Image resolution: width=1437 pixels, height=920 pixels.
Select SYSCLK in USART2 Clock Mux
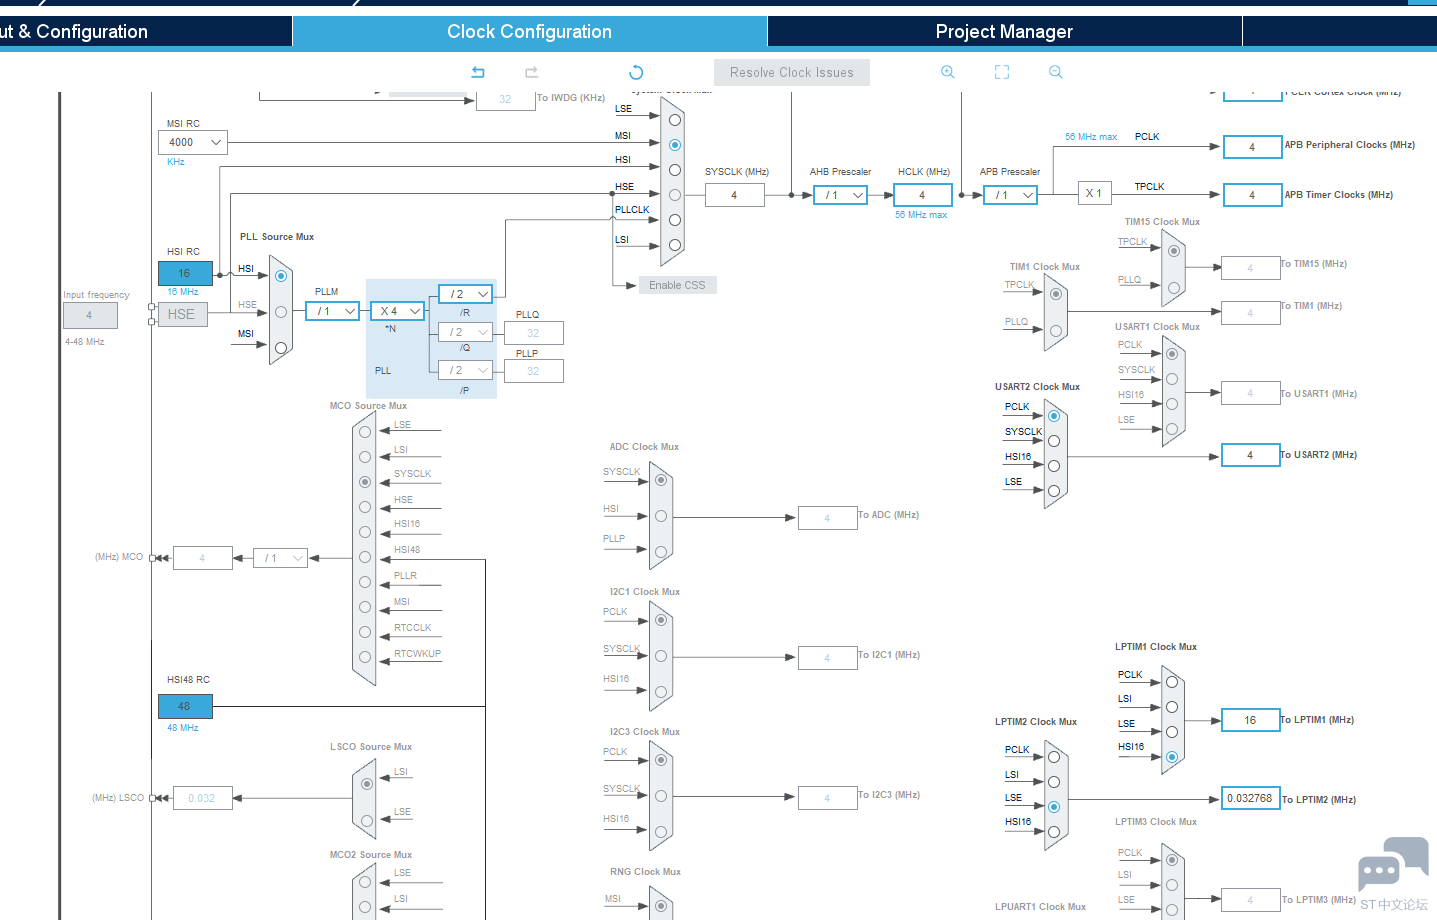click(x=1054, y=441)
